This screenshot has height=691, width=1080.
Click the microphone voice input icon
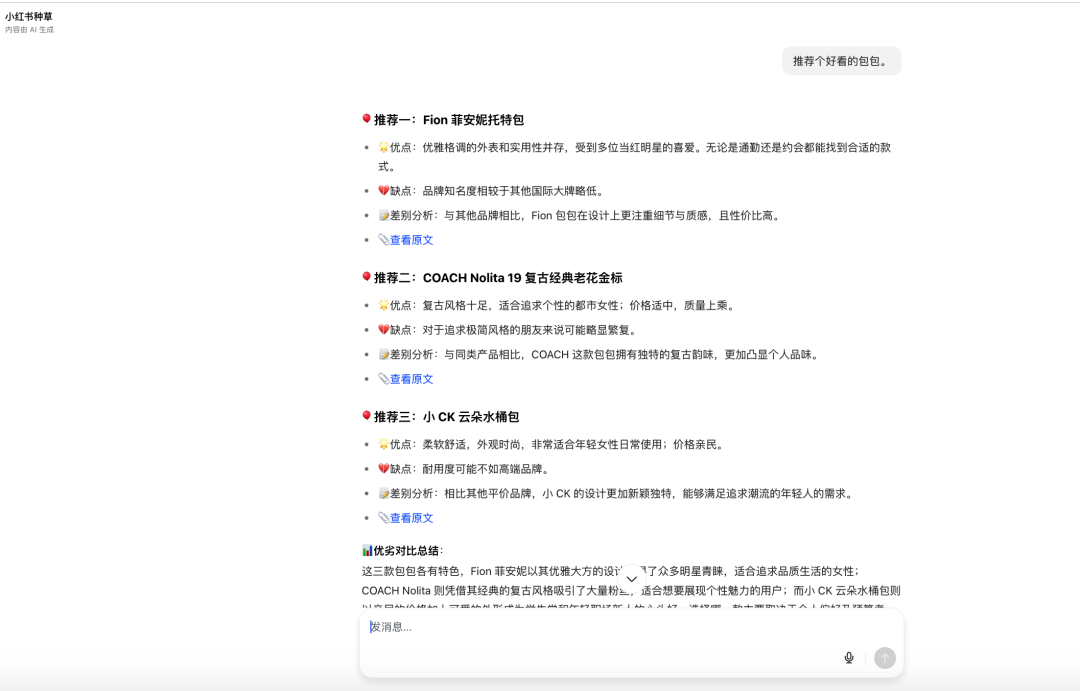(x=849, y=658)
